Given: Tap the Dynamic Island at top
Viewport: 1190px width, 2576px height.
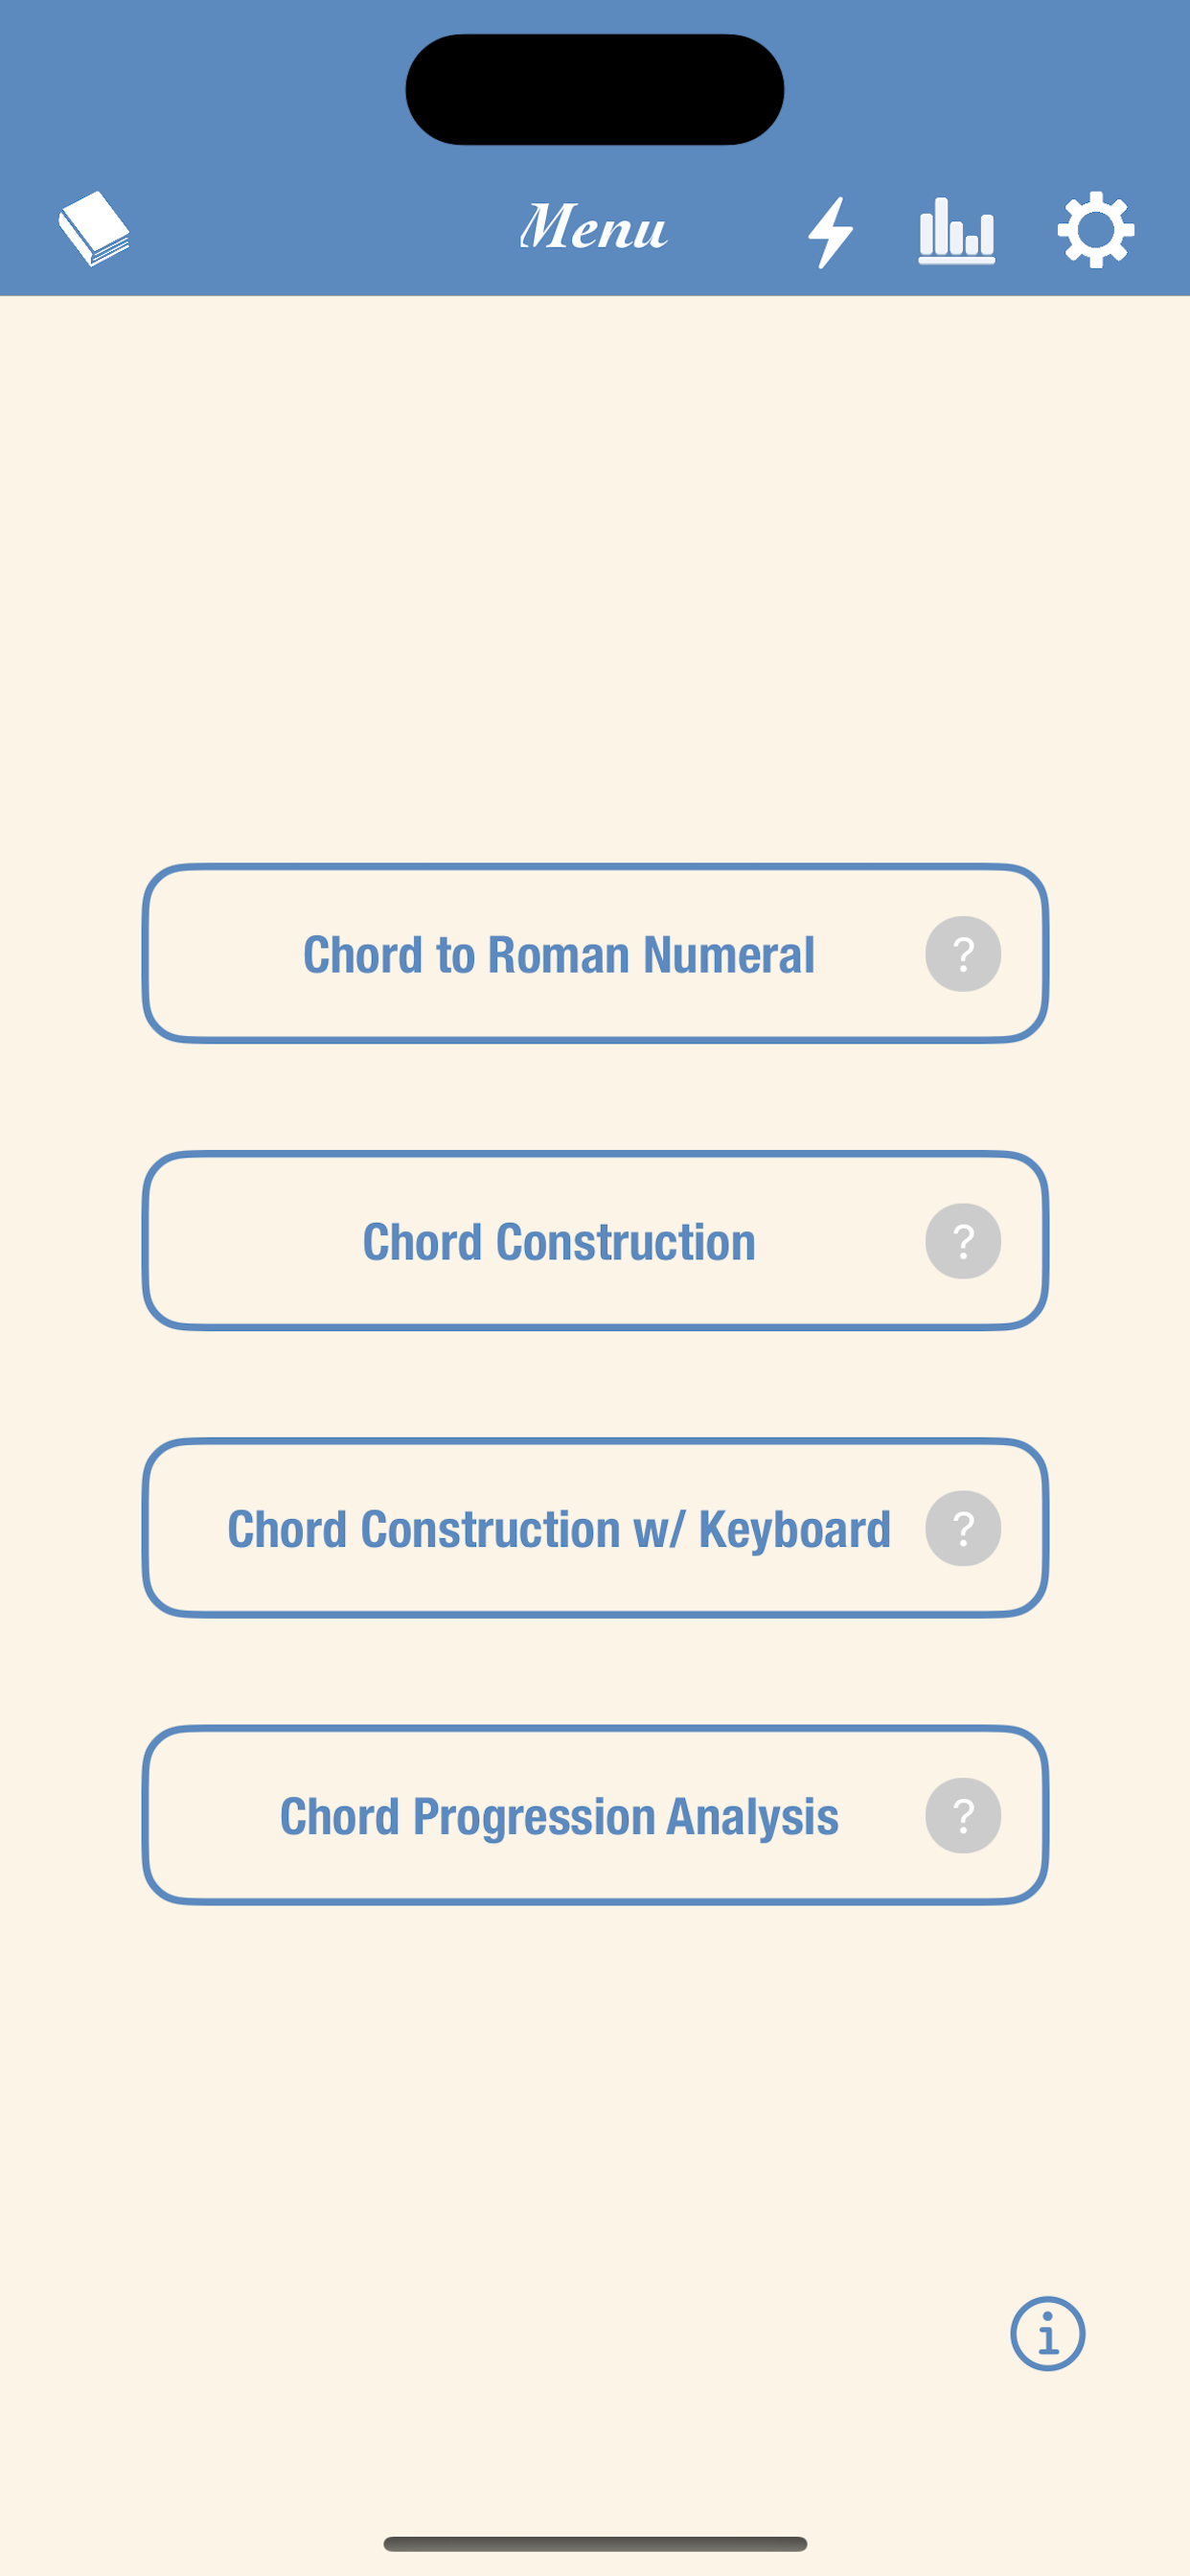Looking at the screenshot, I should [595, 90].
